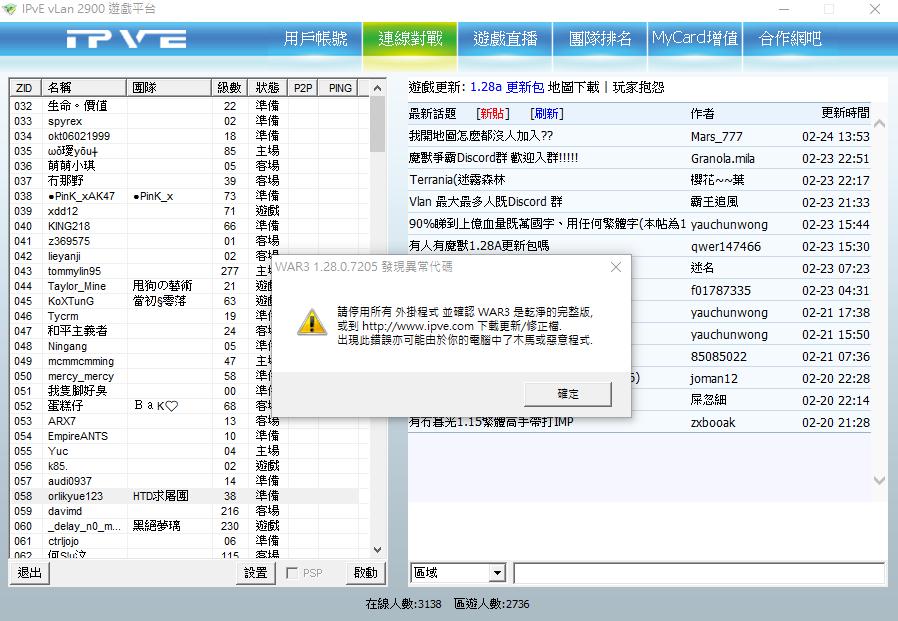The image size is (898, 621).
Task: Click the chat message input field
Action: coord(699,573)
